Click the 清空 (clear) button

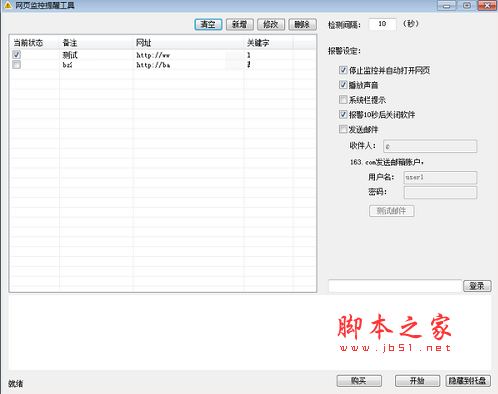pos(208,24)
